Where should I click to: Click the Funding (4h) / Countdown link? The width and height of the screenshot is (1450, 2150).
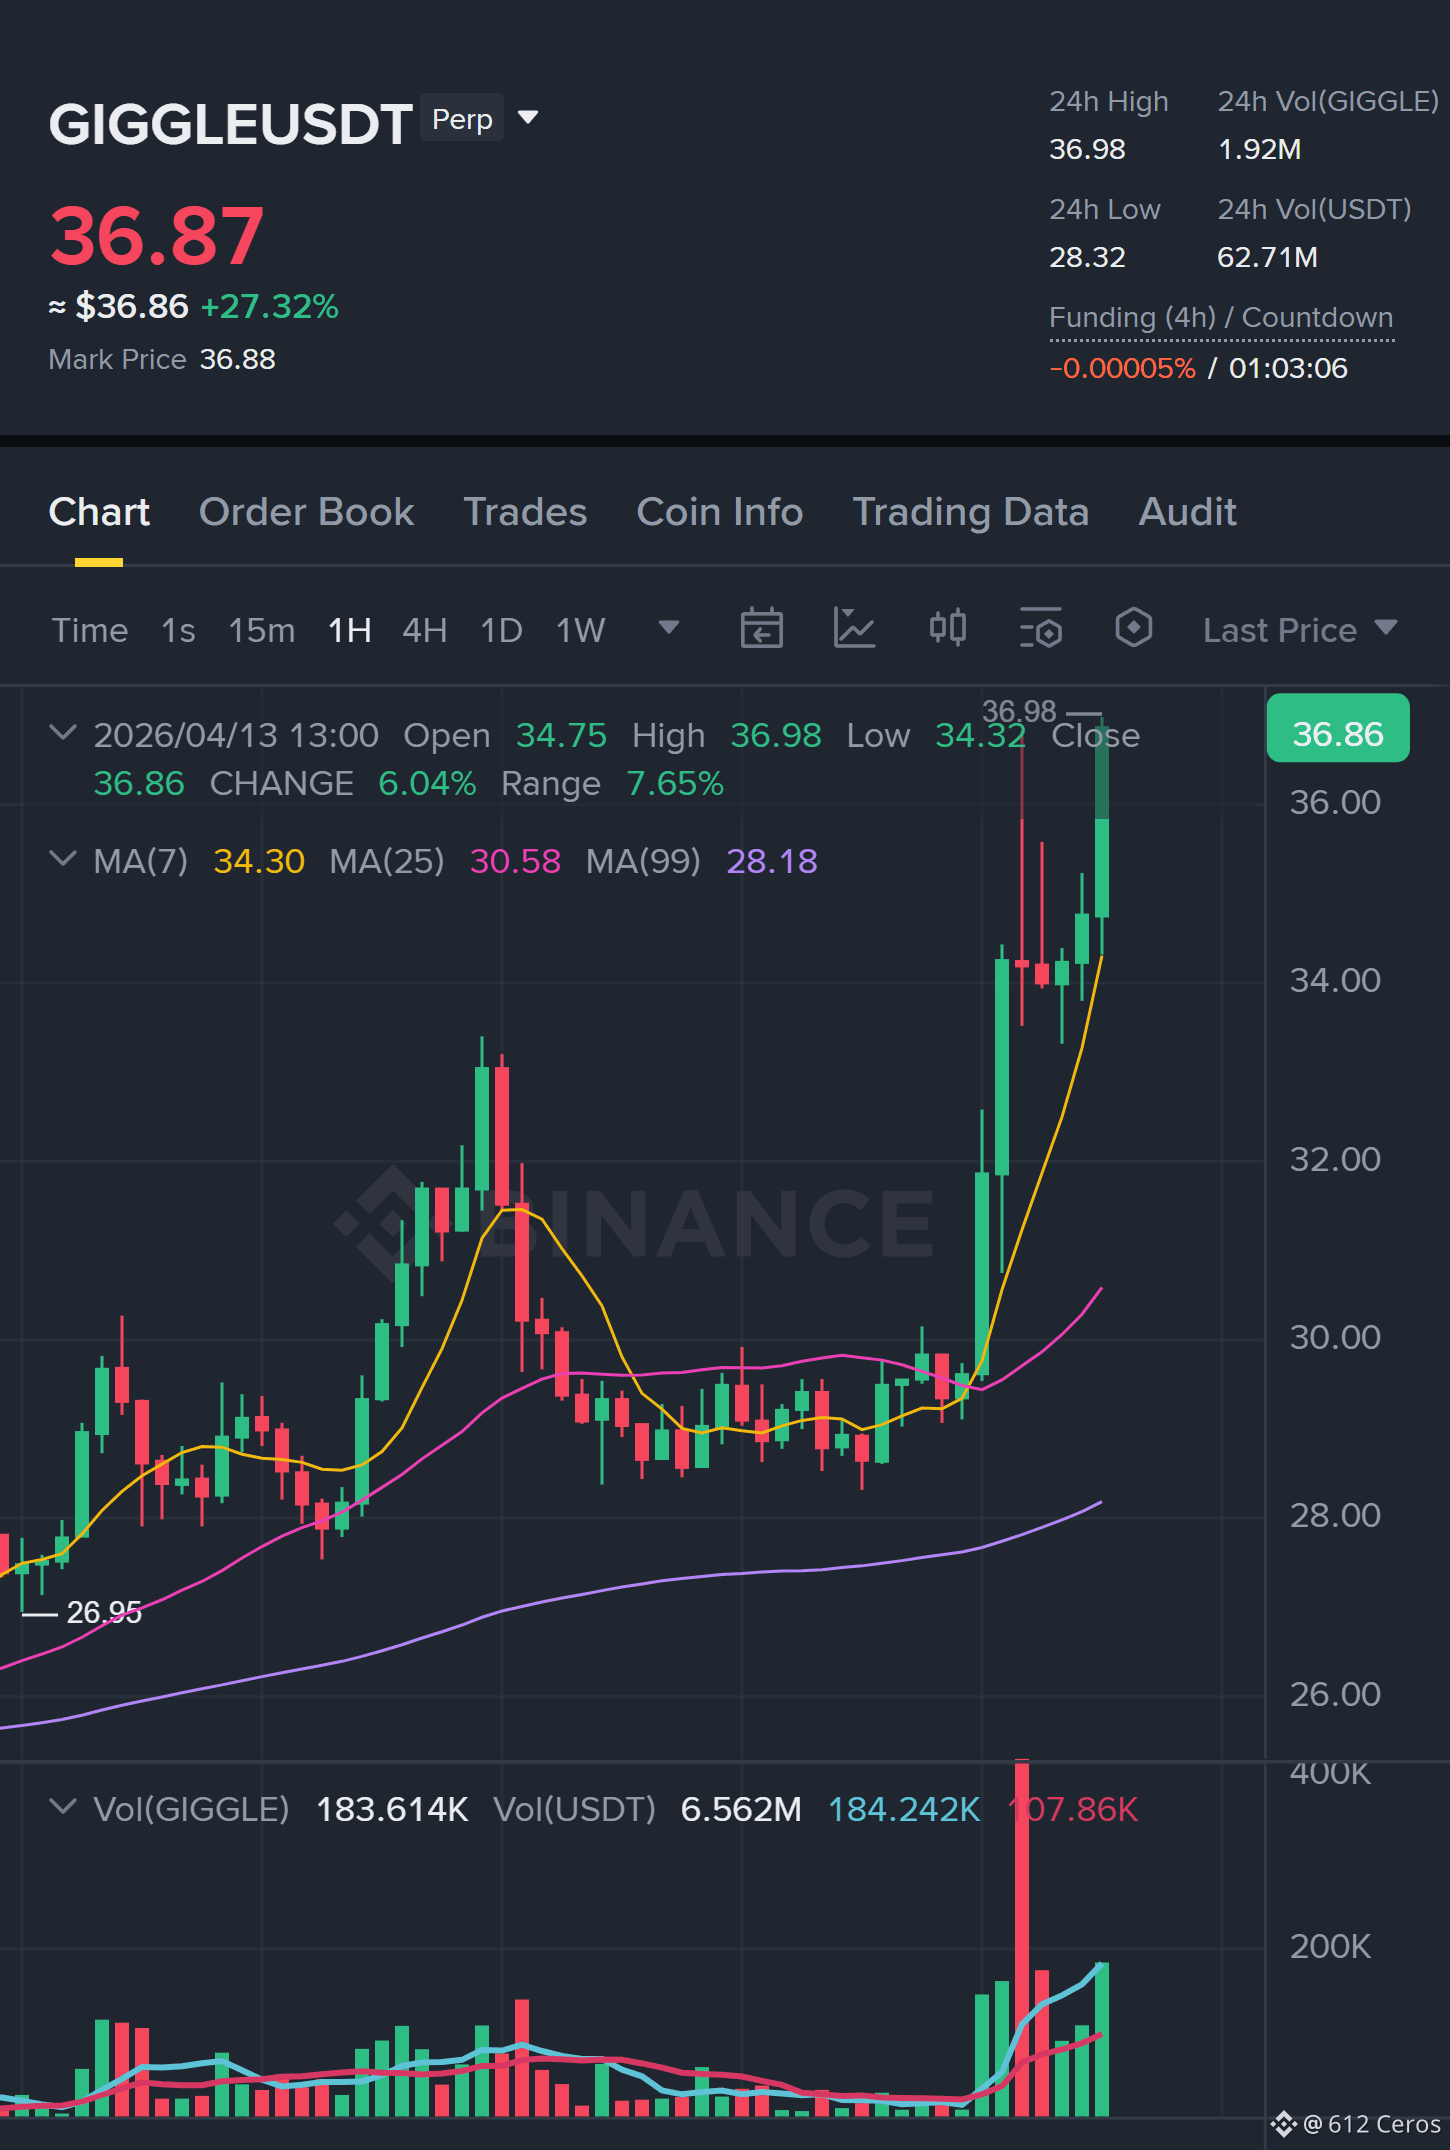(1221, 318)
